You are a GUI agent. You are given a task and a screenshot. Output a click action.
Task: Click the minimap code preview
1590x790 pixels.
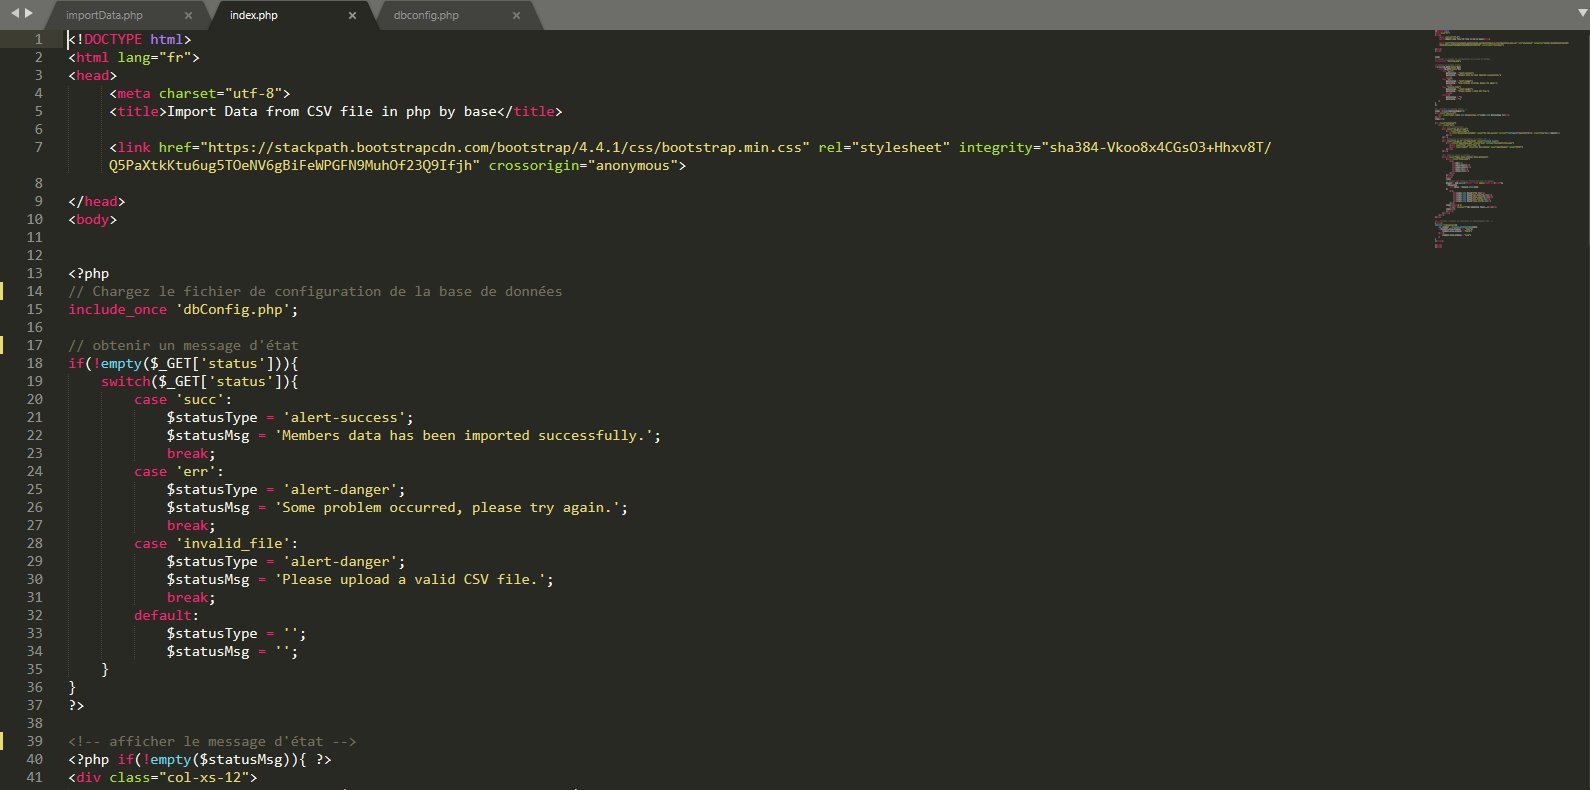(x=1500, y=140)
